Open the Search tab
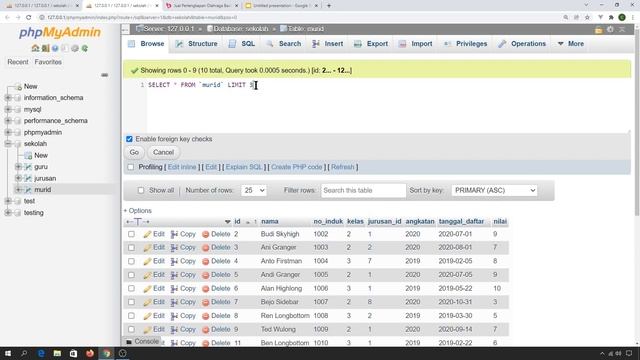640x360 pixels. [284, 44]
